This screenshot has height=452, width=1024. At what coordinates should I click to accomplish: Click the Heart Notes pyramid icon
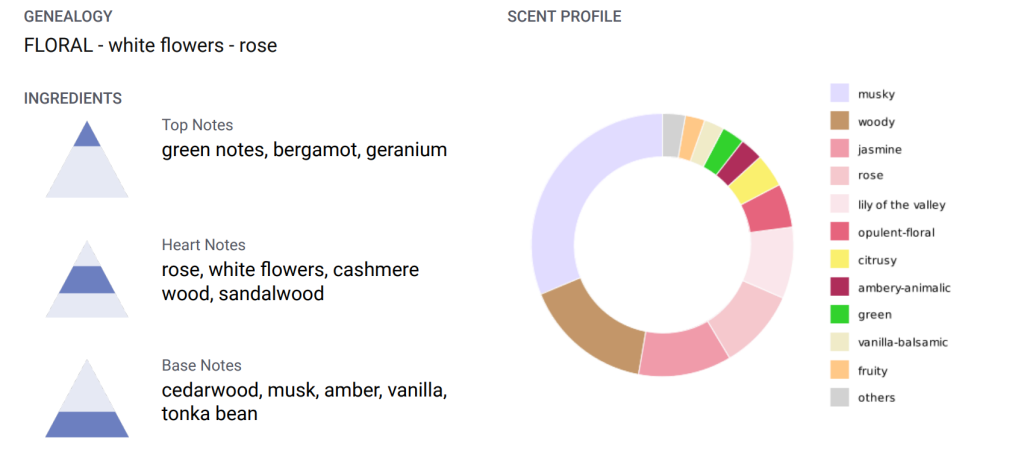pos(87,279)
